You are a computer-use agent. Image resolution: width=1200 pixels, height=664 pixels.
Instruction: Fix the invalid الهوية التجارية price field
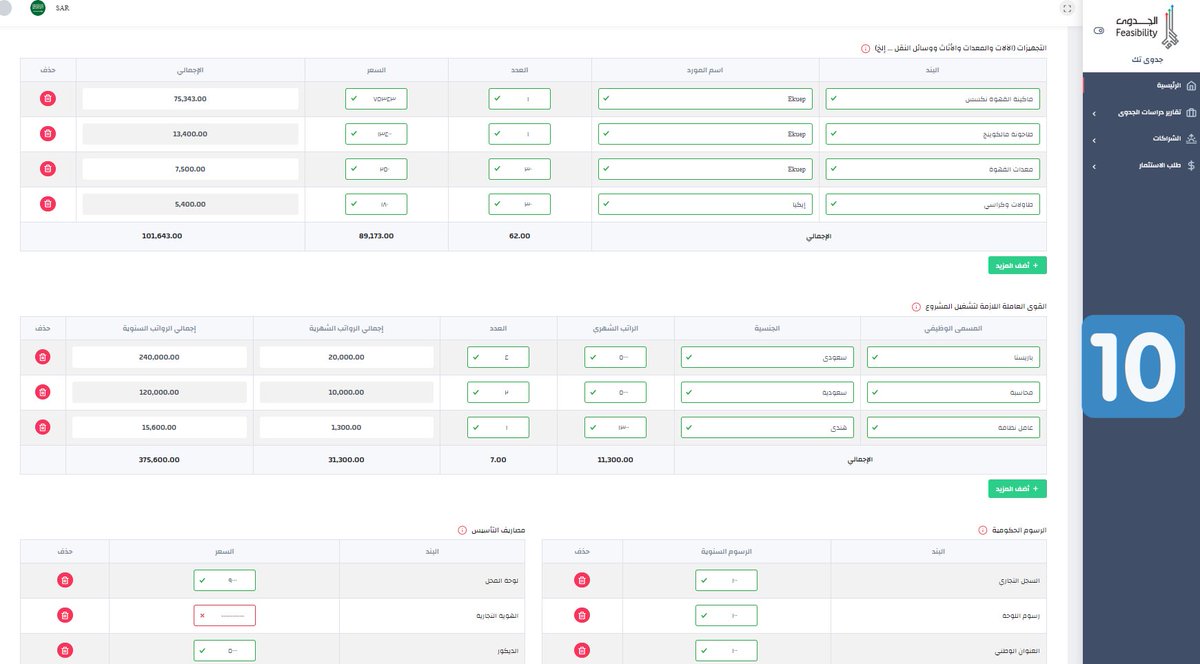(x=225, y=615)
